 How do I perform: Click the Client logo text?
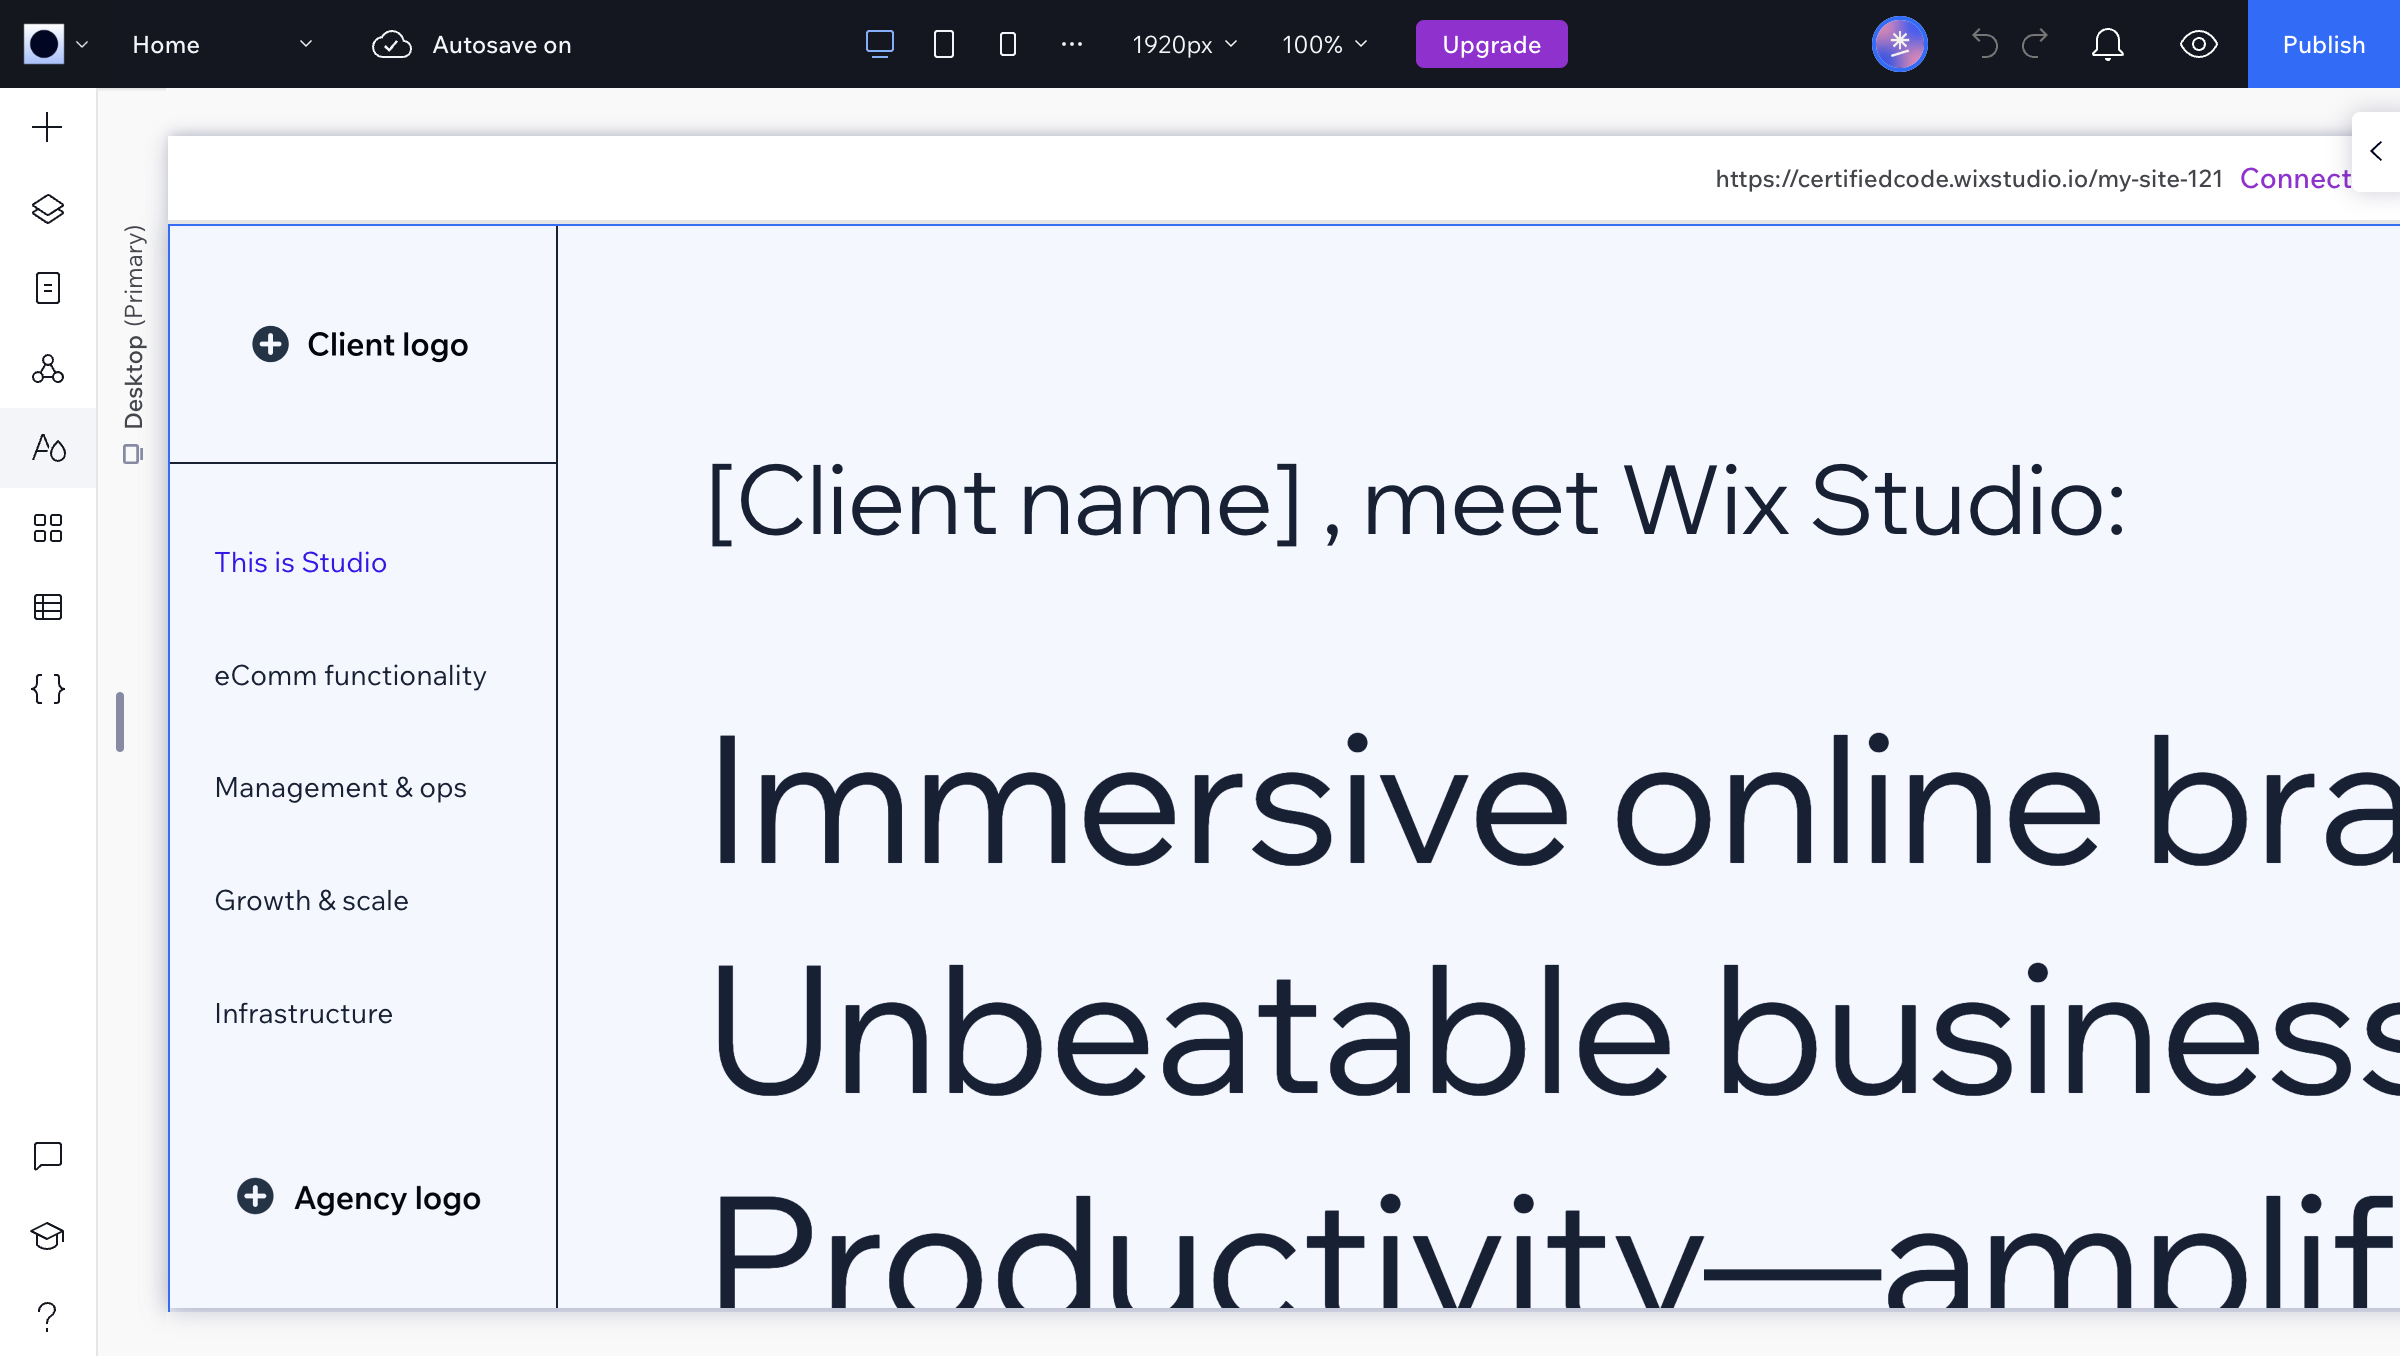pyautogui.click(x=387, y=344)
